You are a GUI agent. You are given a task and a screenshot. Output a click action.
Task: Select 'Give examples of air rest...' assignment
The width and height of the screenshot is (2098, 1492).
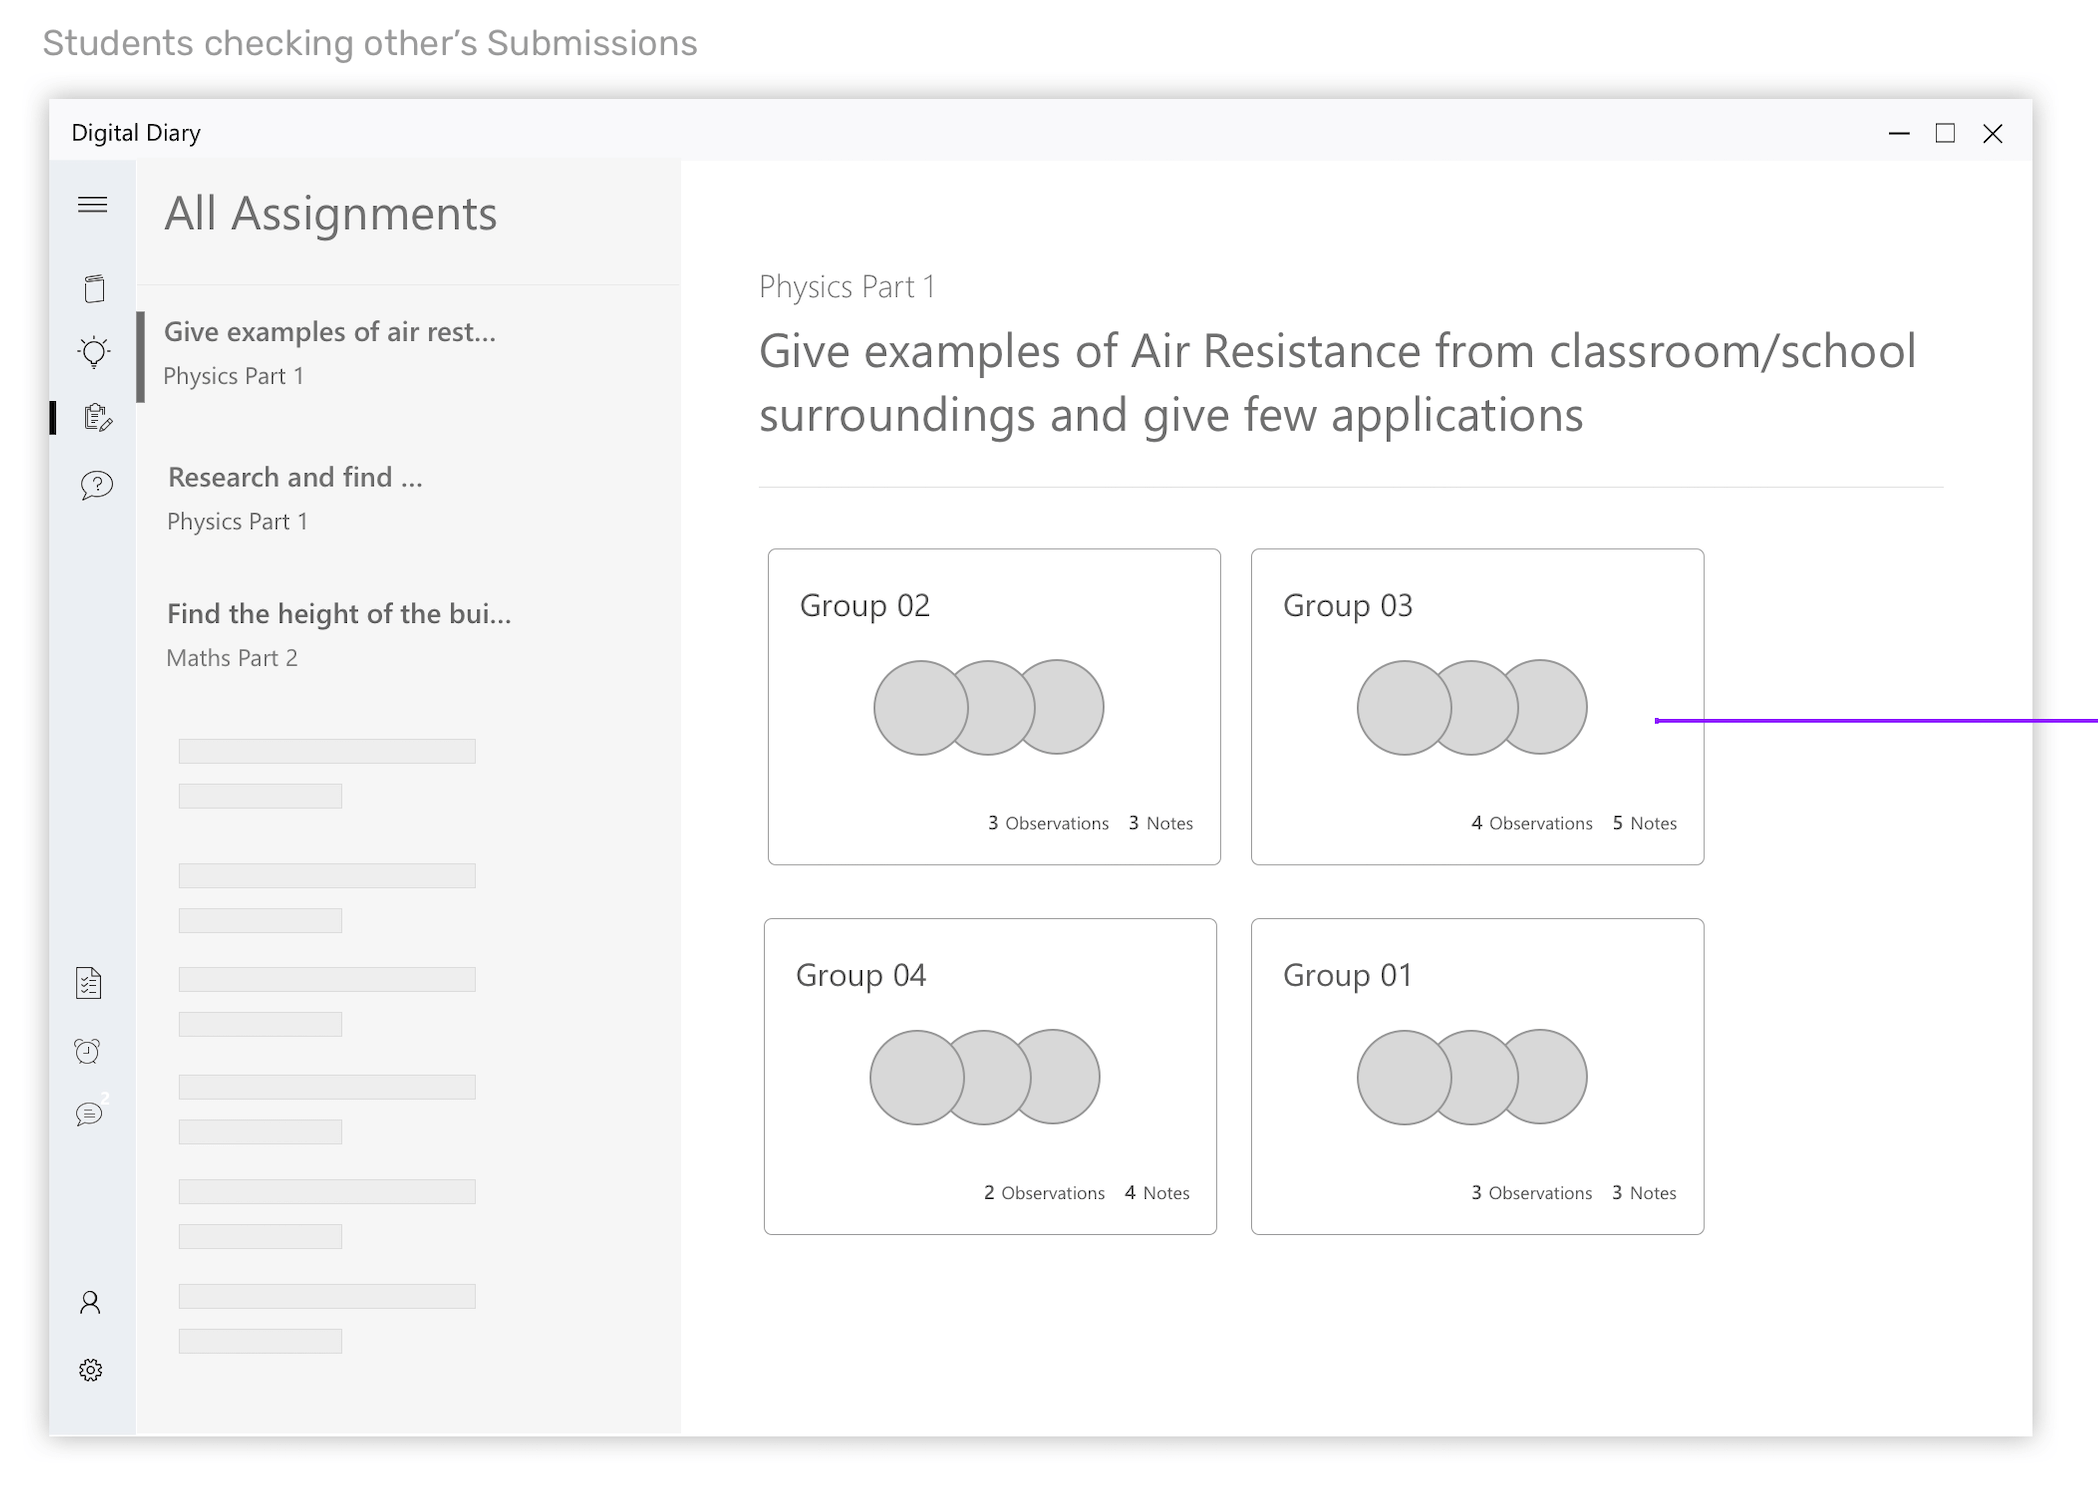point(330,352)
